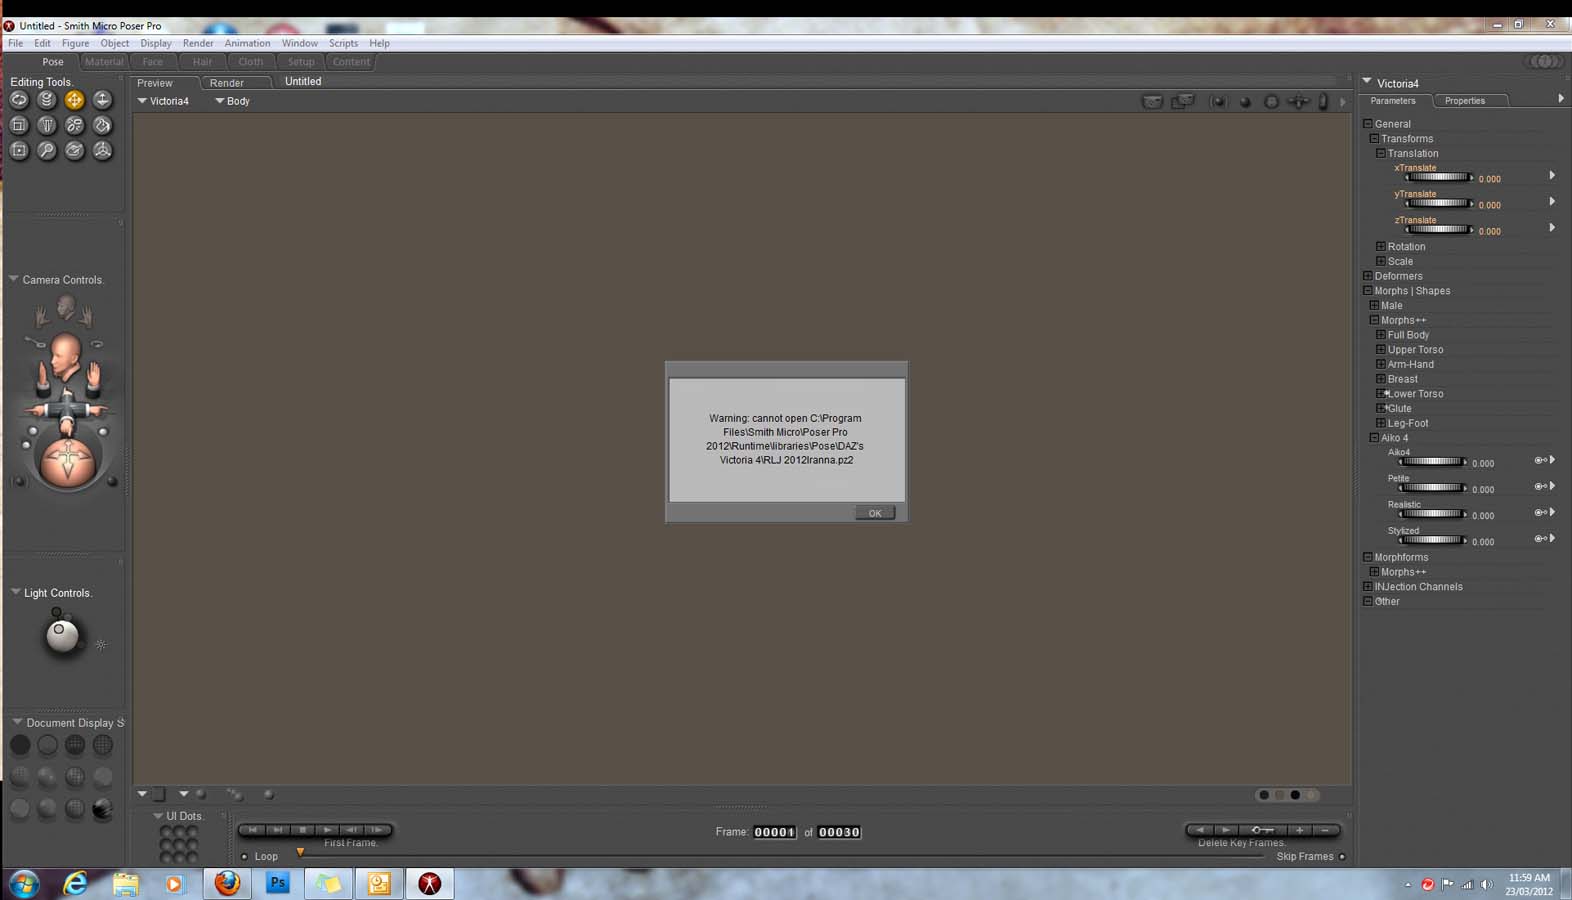Open the Body actor dropdown
Image resolution: width=1572 pixels, height=900 pixels.
pyautogui.click(x=233, y=101)
